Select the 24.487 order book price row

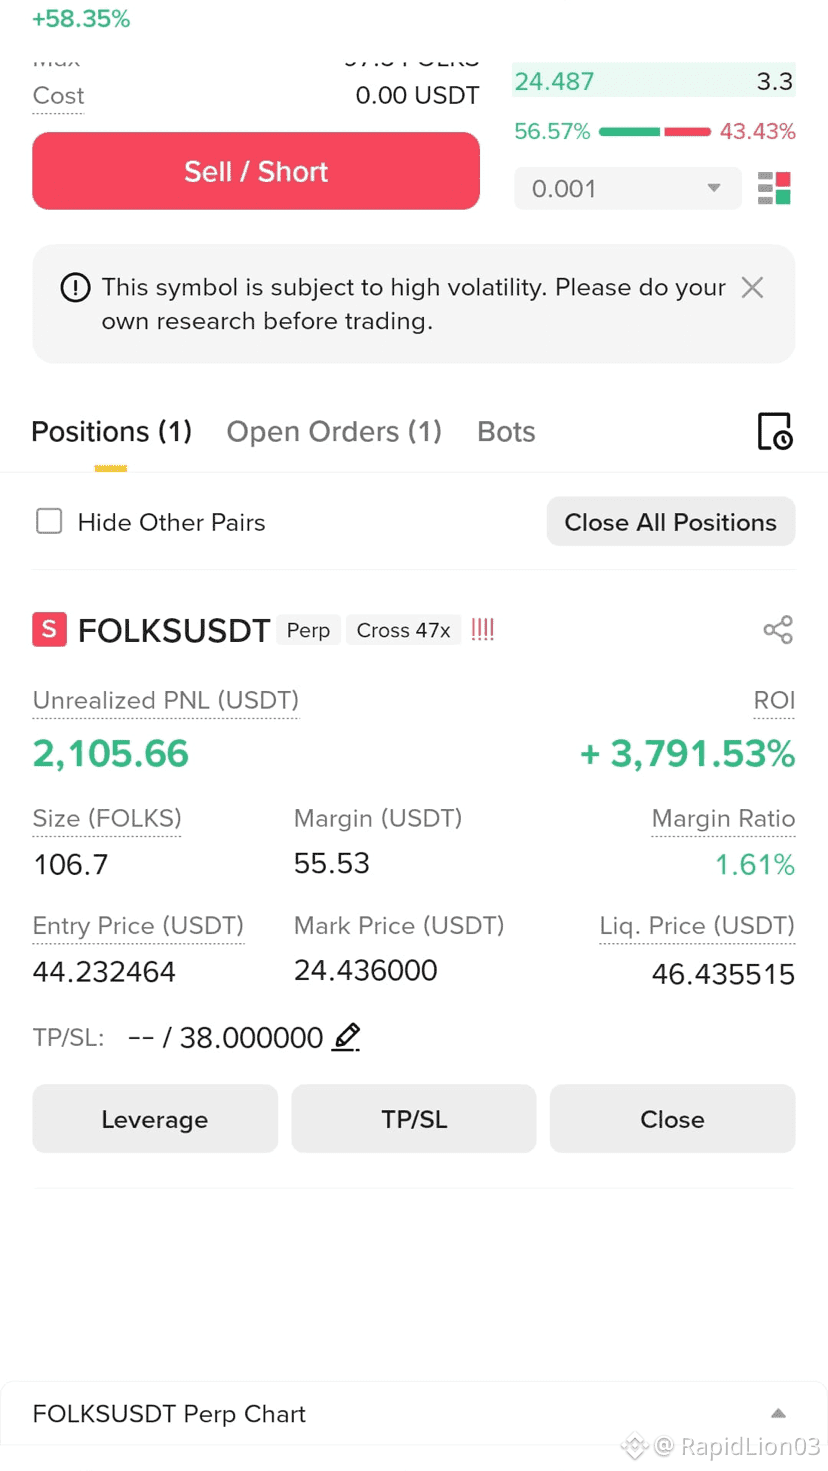click(654, 81)
